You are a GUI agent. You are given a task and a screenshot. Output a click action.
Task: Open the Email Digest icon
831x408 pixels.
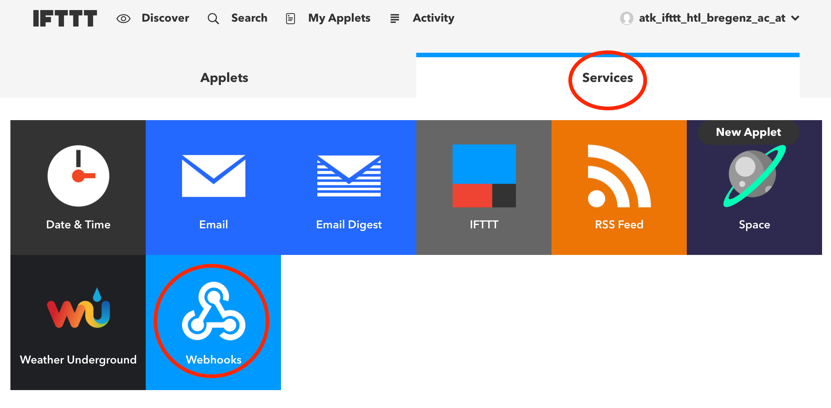point(349,176)
